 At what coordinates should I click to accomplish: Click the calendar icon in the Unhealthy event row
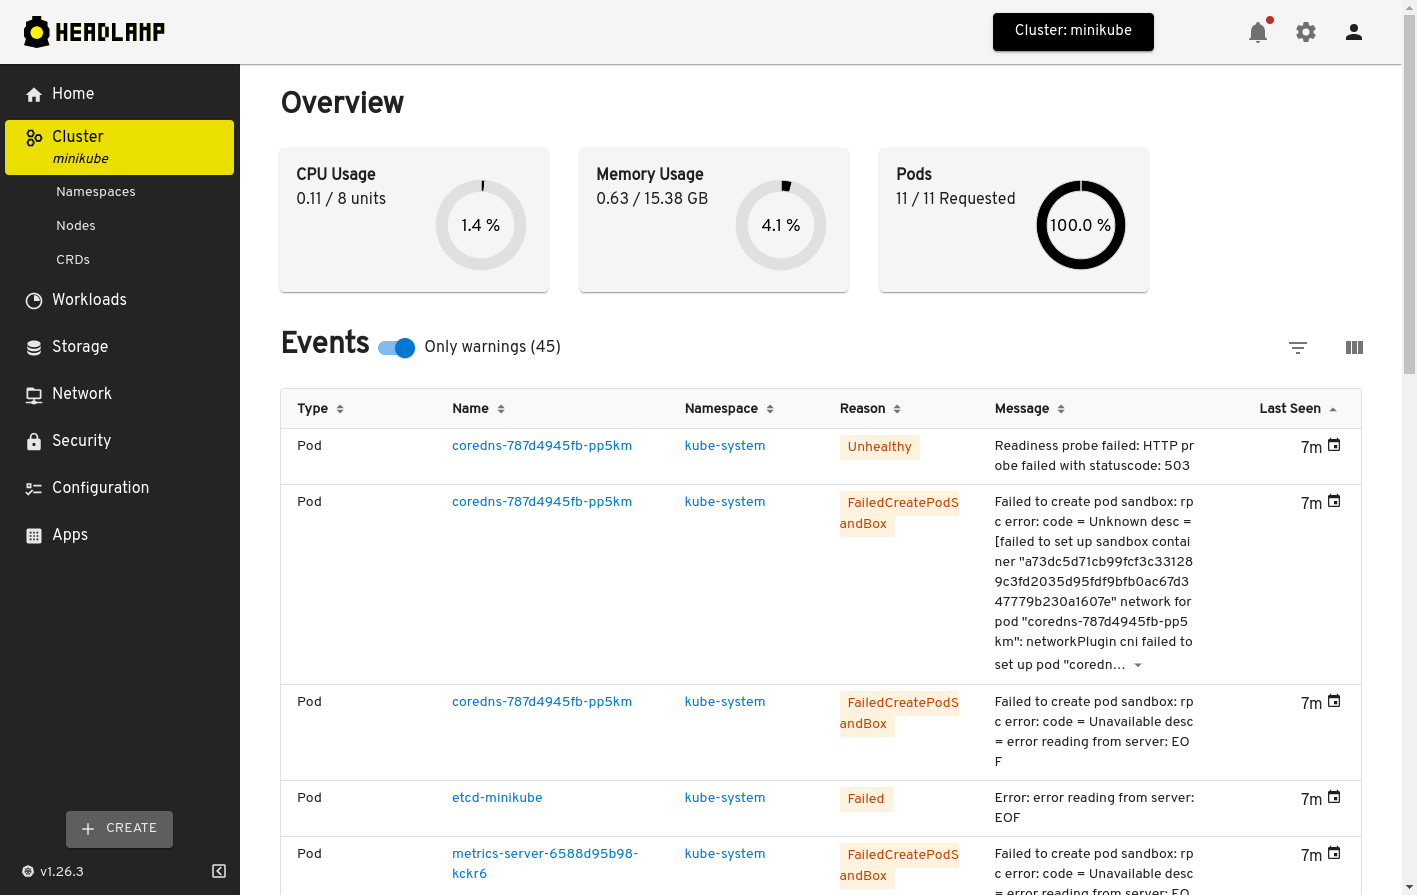(1334, 445)
